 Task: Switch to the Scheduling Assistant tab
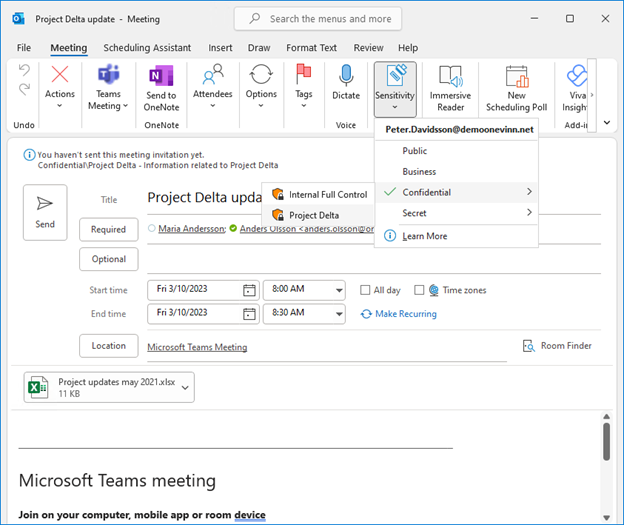(x=148, y=47)
